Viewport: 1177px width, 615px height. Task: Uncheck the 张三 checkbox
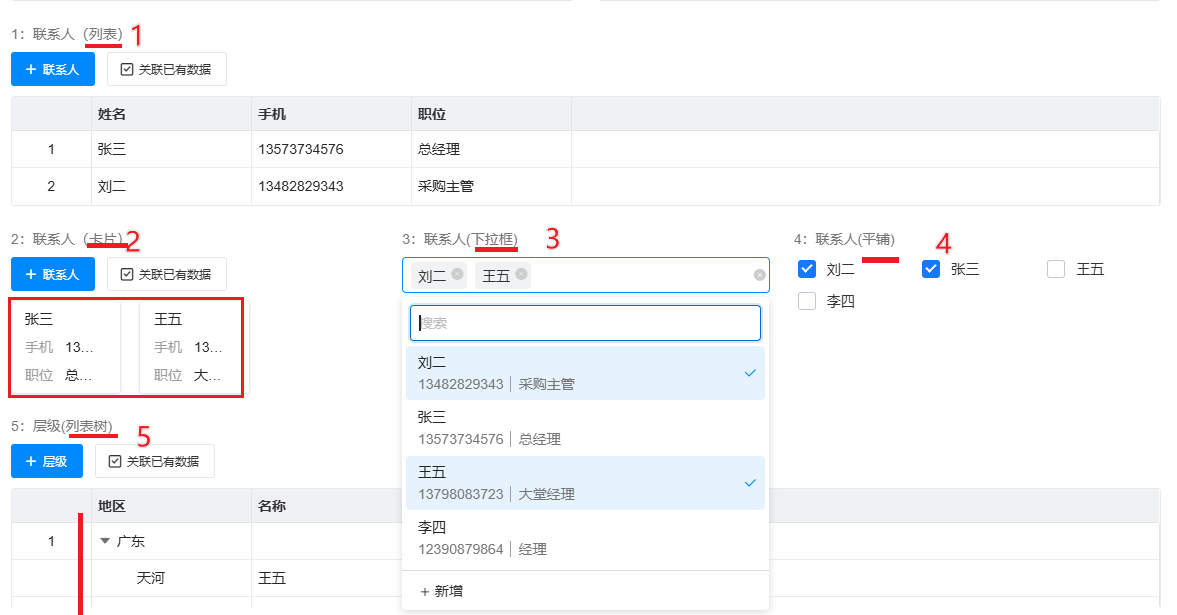point(931,269)
